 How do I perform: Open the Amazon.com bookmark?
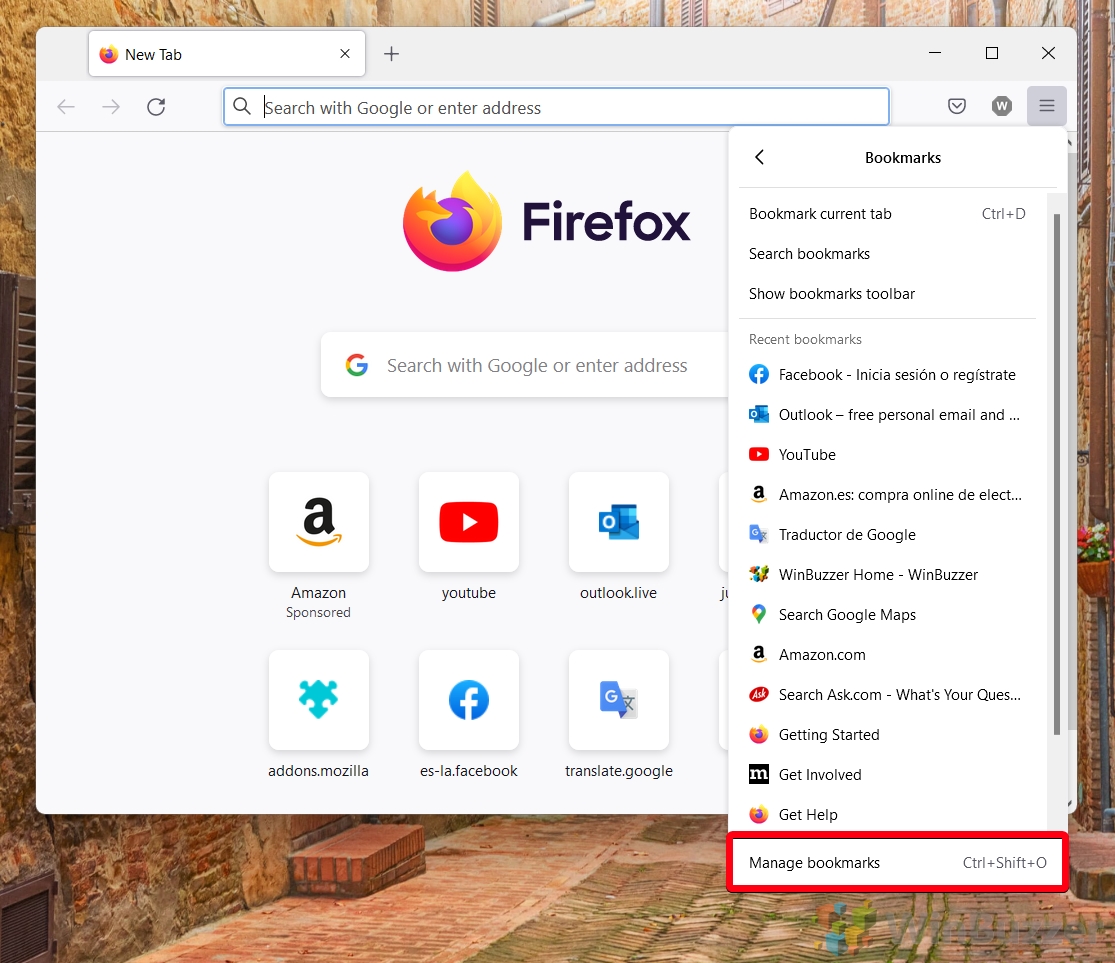pyautogui.click(x=887, y=654)
